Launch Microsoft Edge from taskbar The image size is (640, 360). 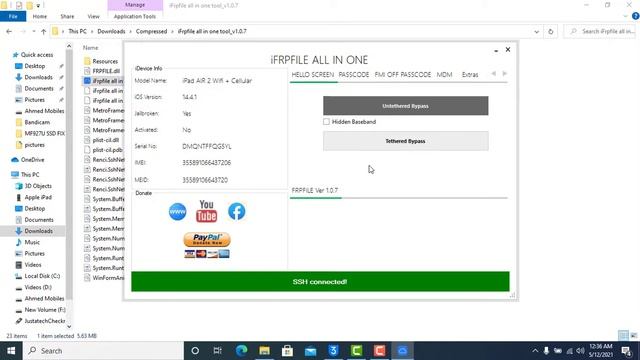(x=241, y=351)
